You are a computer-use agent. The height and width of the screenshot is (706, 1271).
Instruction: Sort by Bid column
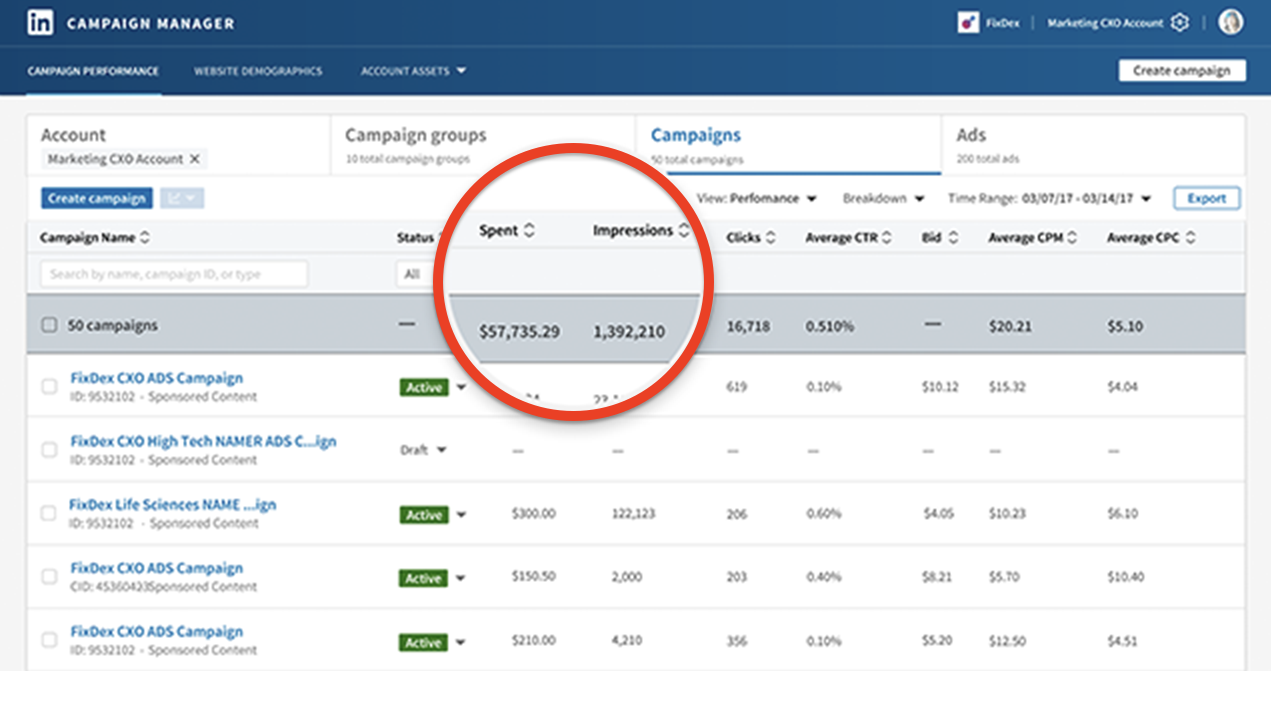[x=953, y=238]
